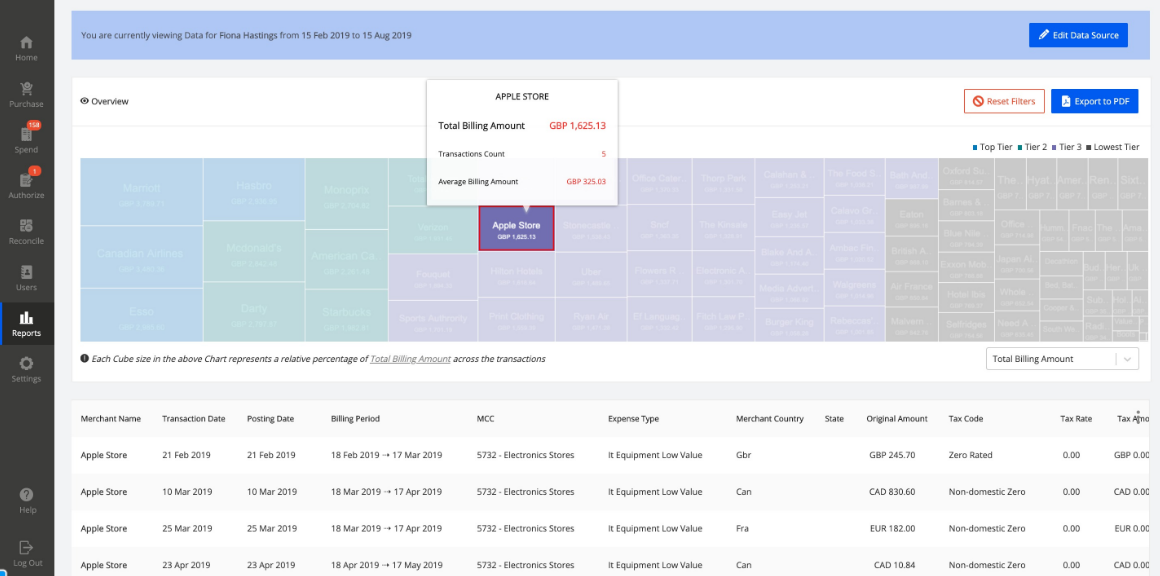Select the Print Clothing treemap tile
1160x576 pixels.
(x=516, y=320)
